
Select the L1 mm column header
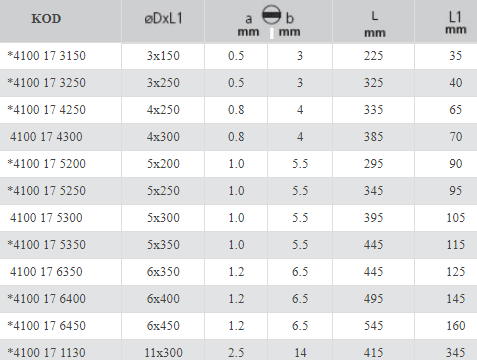point(456,22)
